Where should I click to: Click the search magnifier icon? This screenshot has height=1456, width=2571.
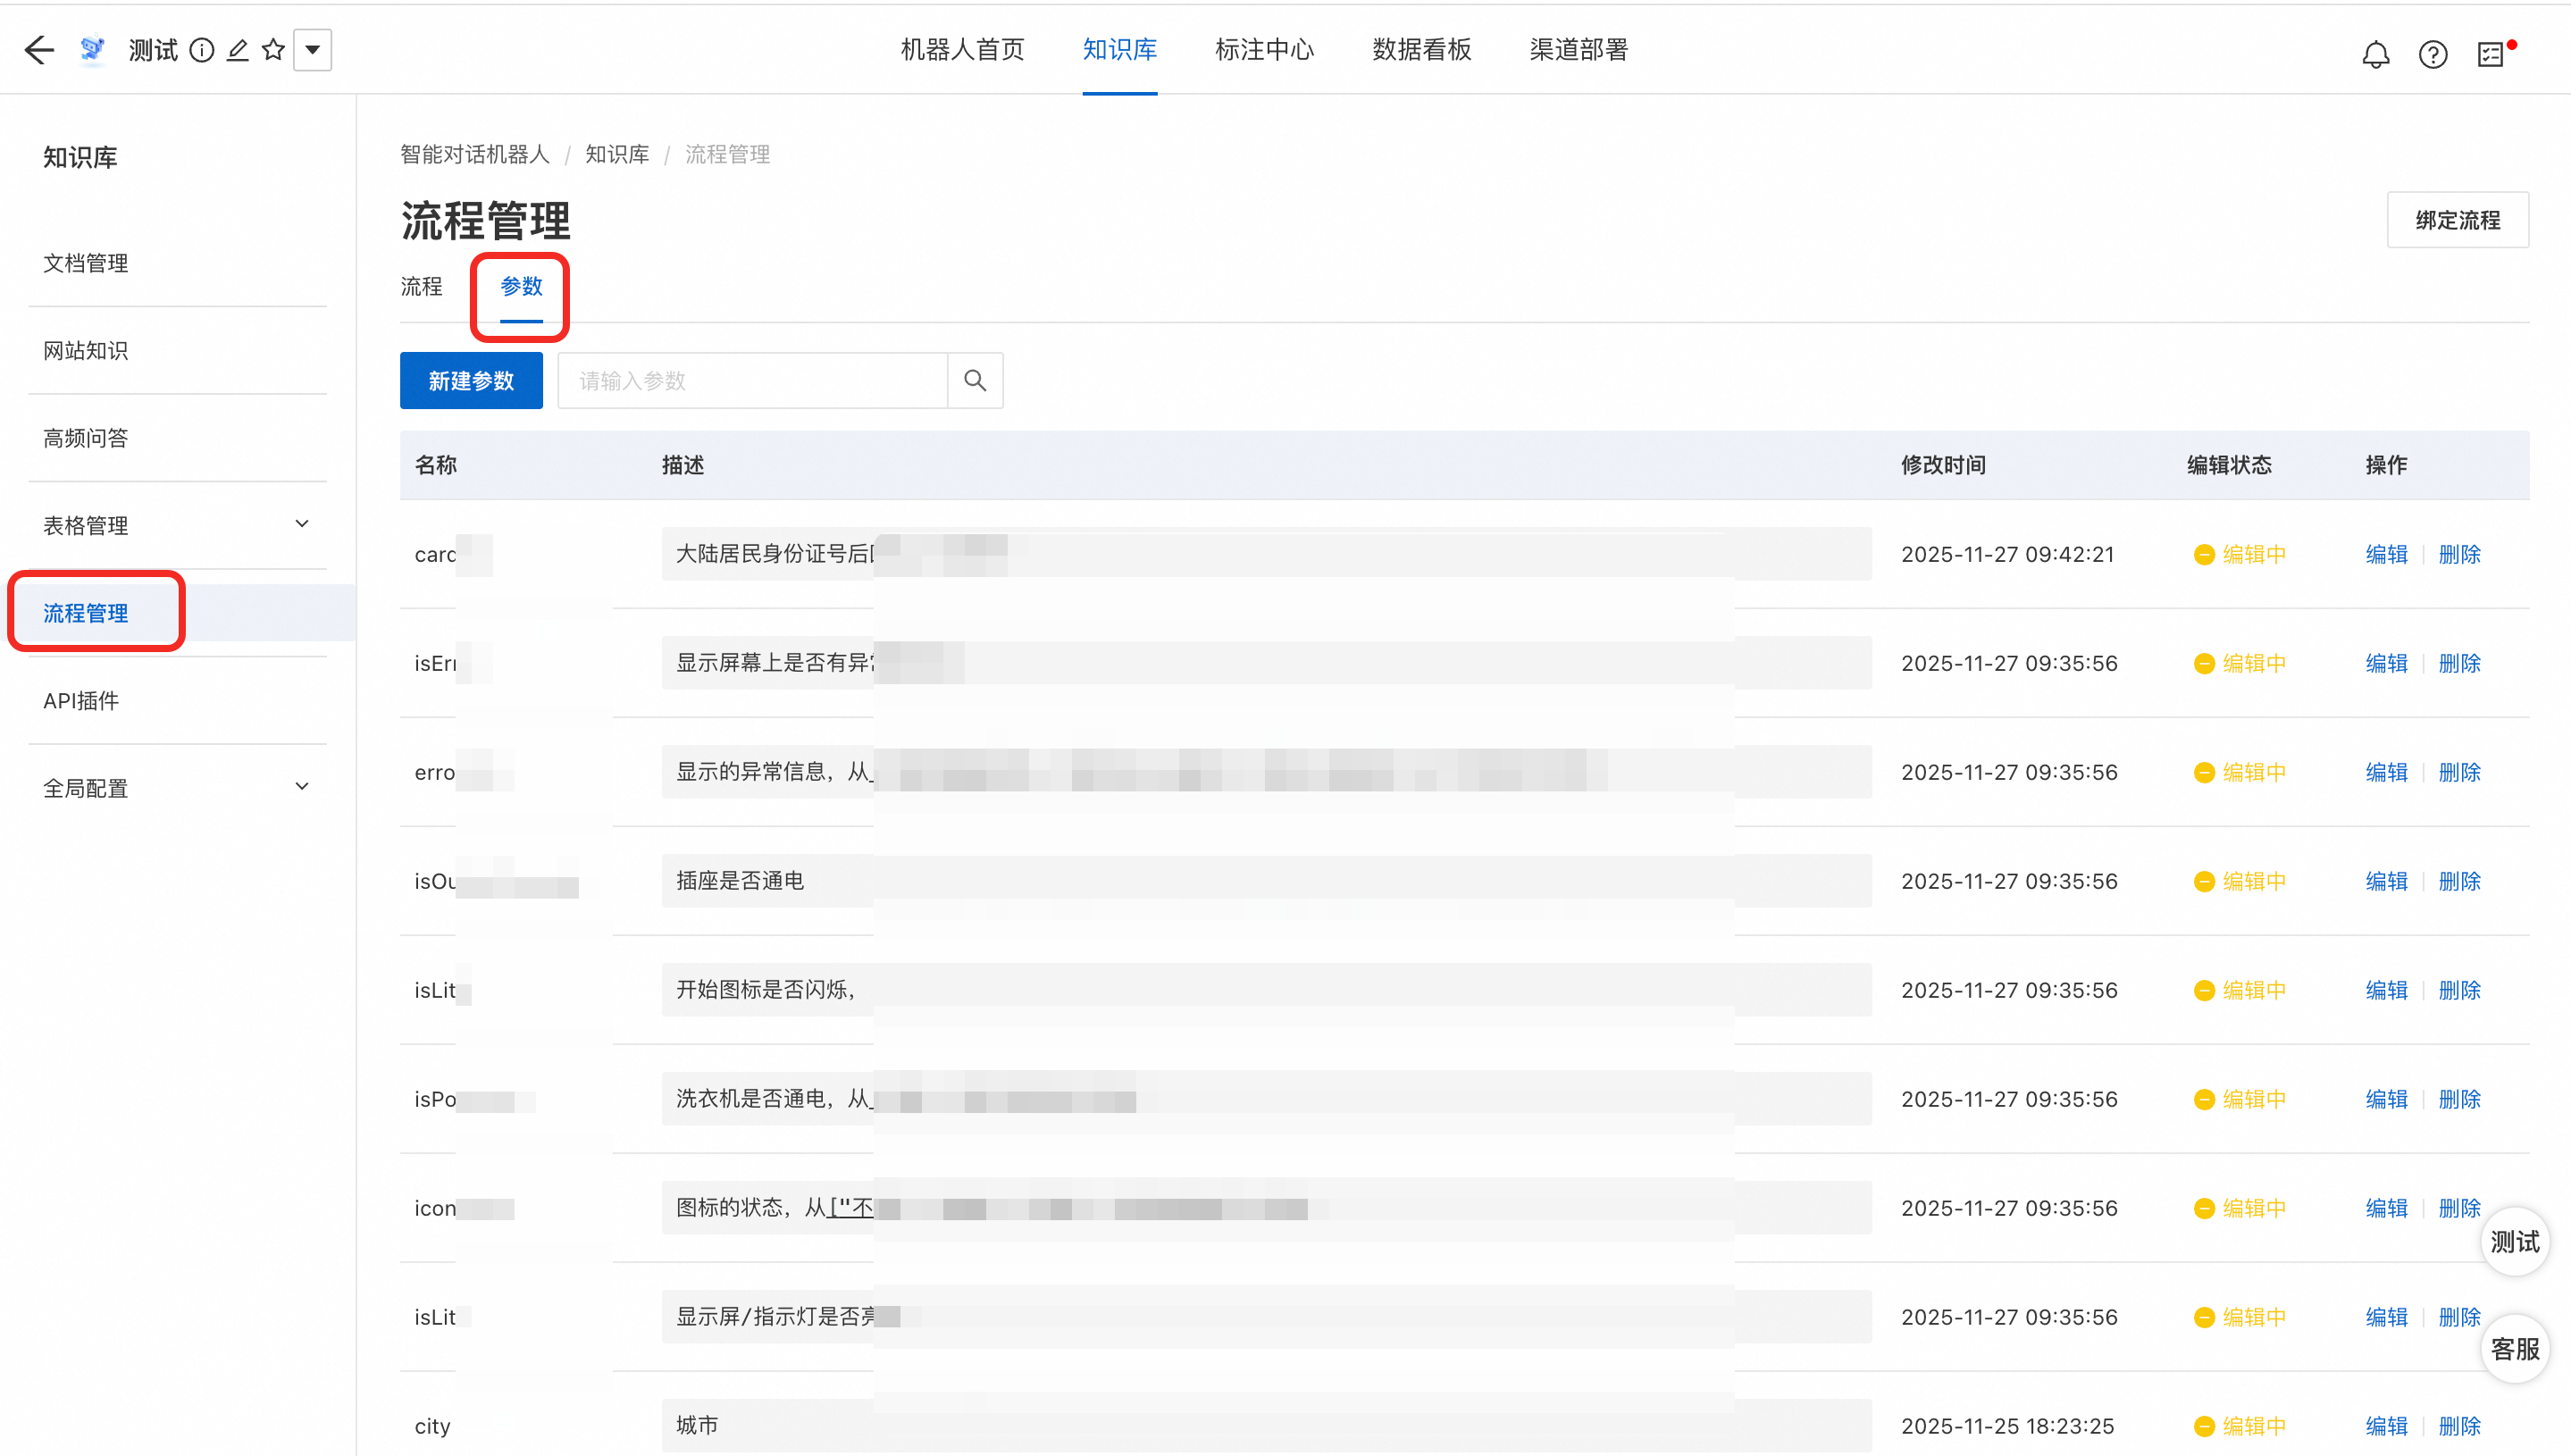pyautogui.click(x=975, y=380)
